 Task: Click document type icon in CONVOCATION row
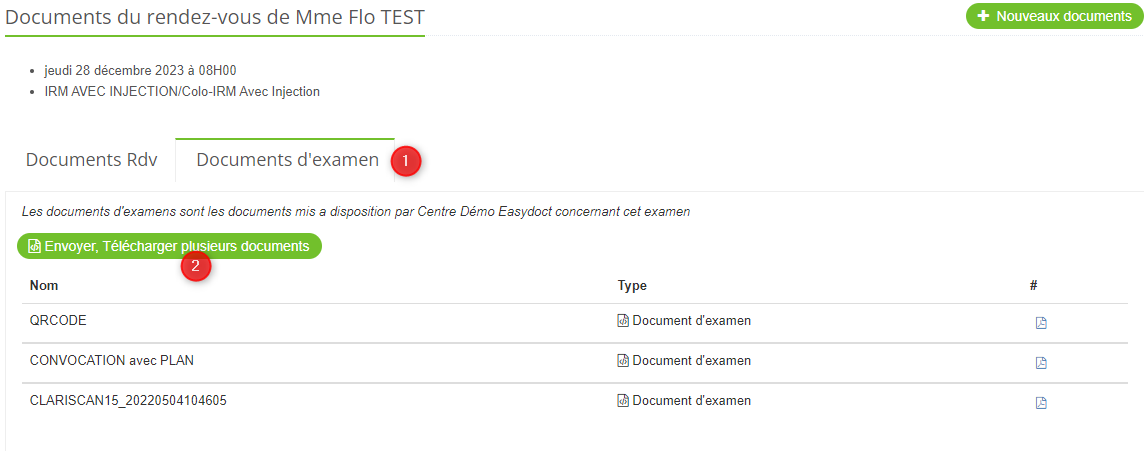click(623, 361)
